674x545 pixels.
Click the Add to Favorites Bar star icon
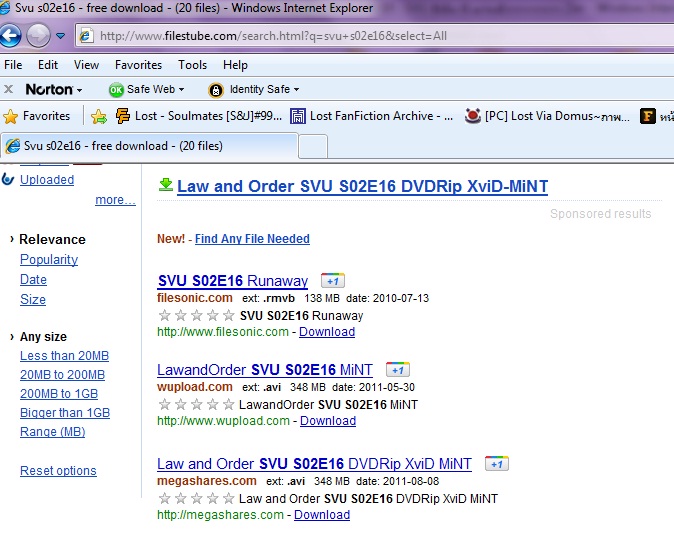99,116
